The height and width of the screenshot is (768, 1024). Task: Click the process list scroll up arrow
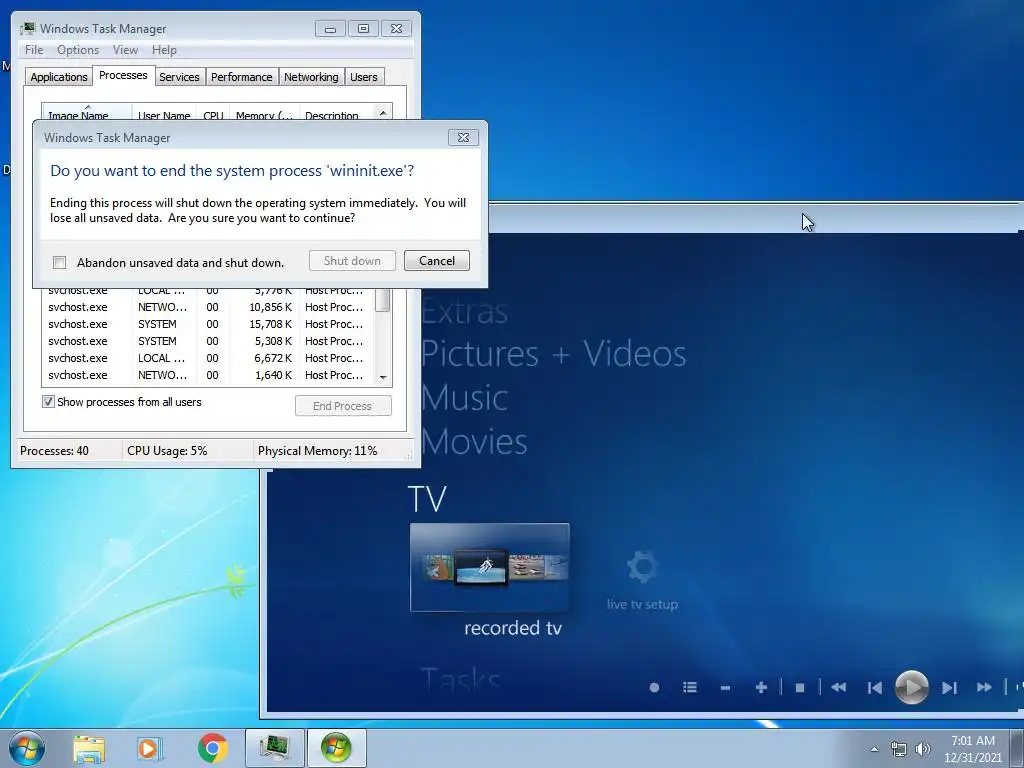[x=383, y=112]
